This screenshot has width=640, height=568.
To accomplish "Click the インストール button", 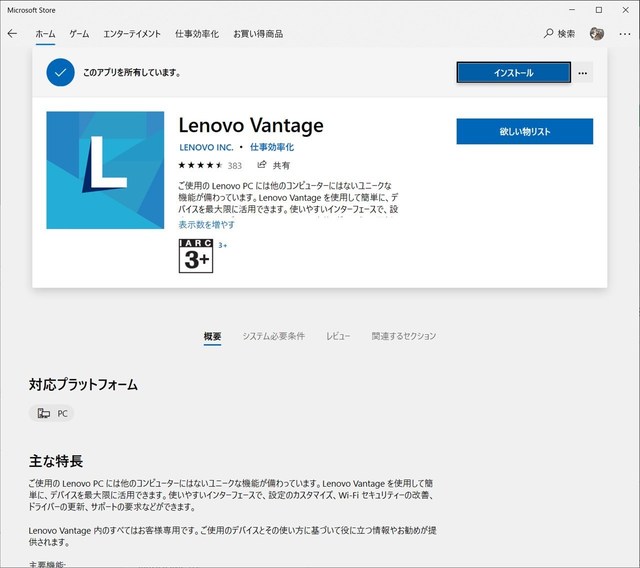I will click(x=513, y=73).
